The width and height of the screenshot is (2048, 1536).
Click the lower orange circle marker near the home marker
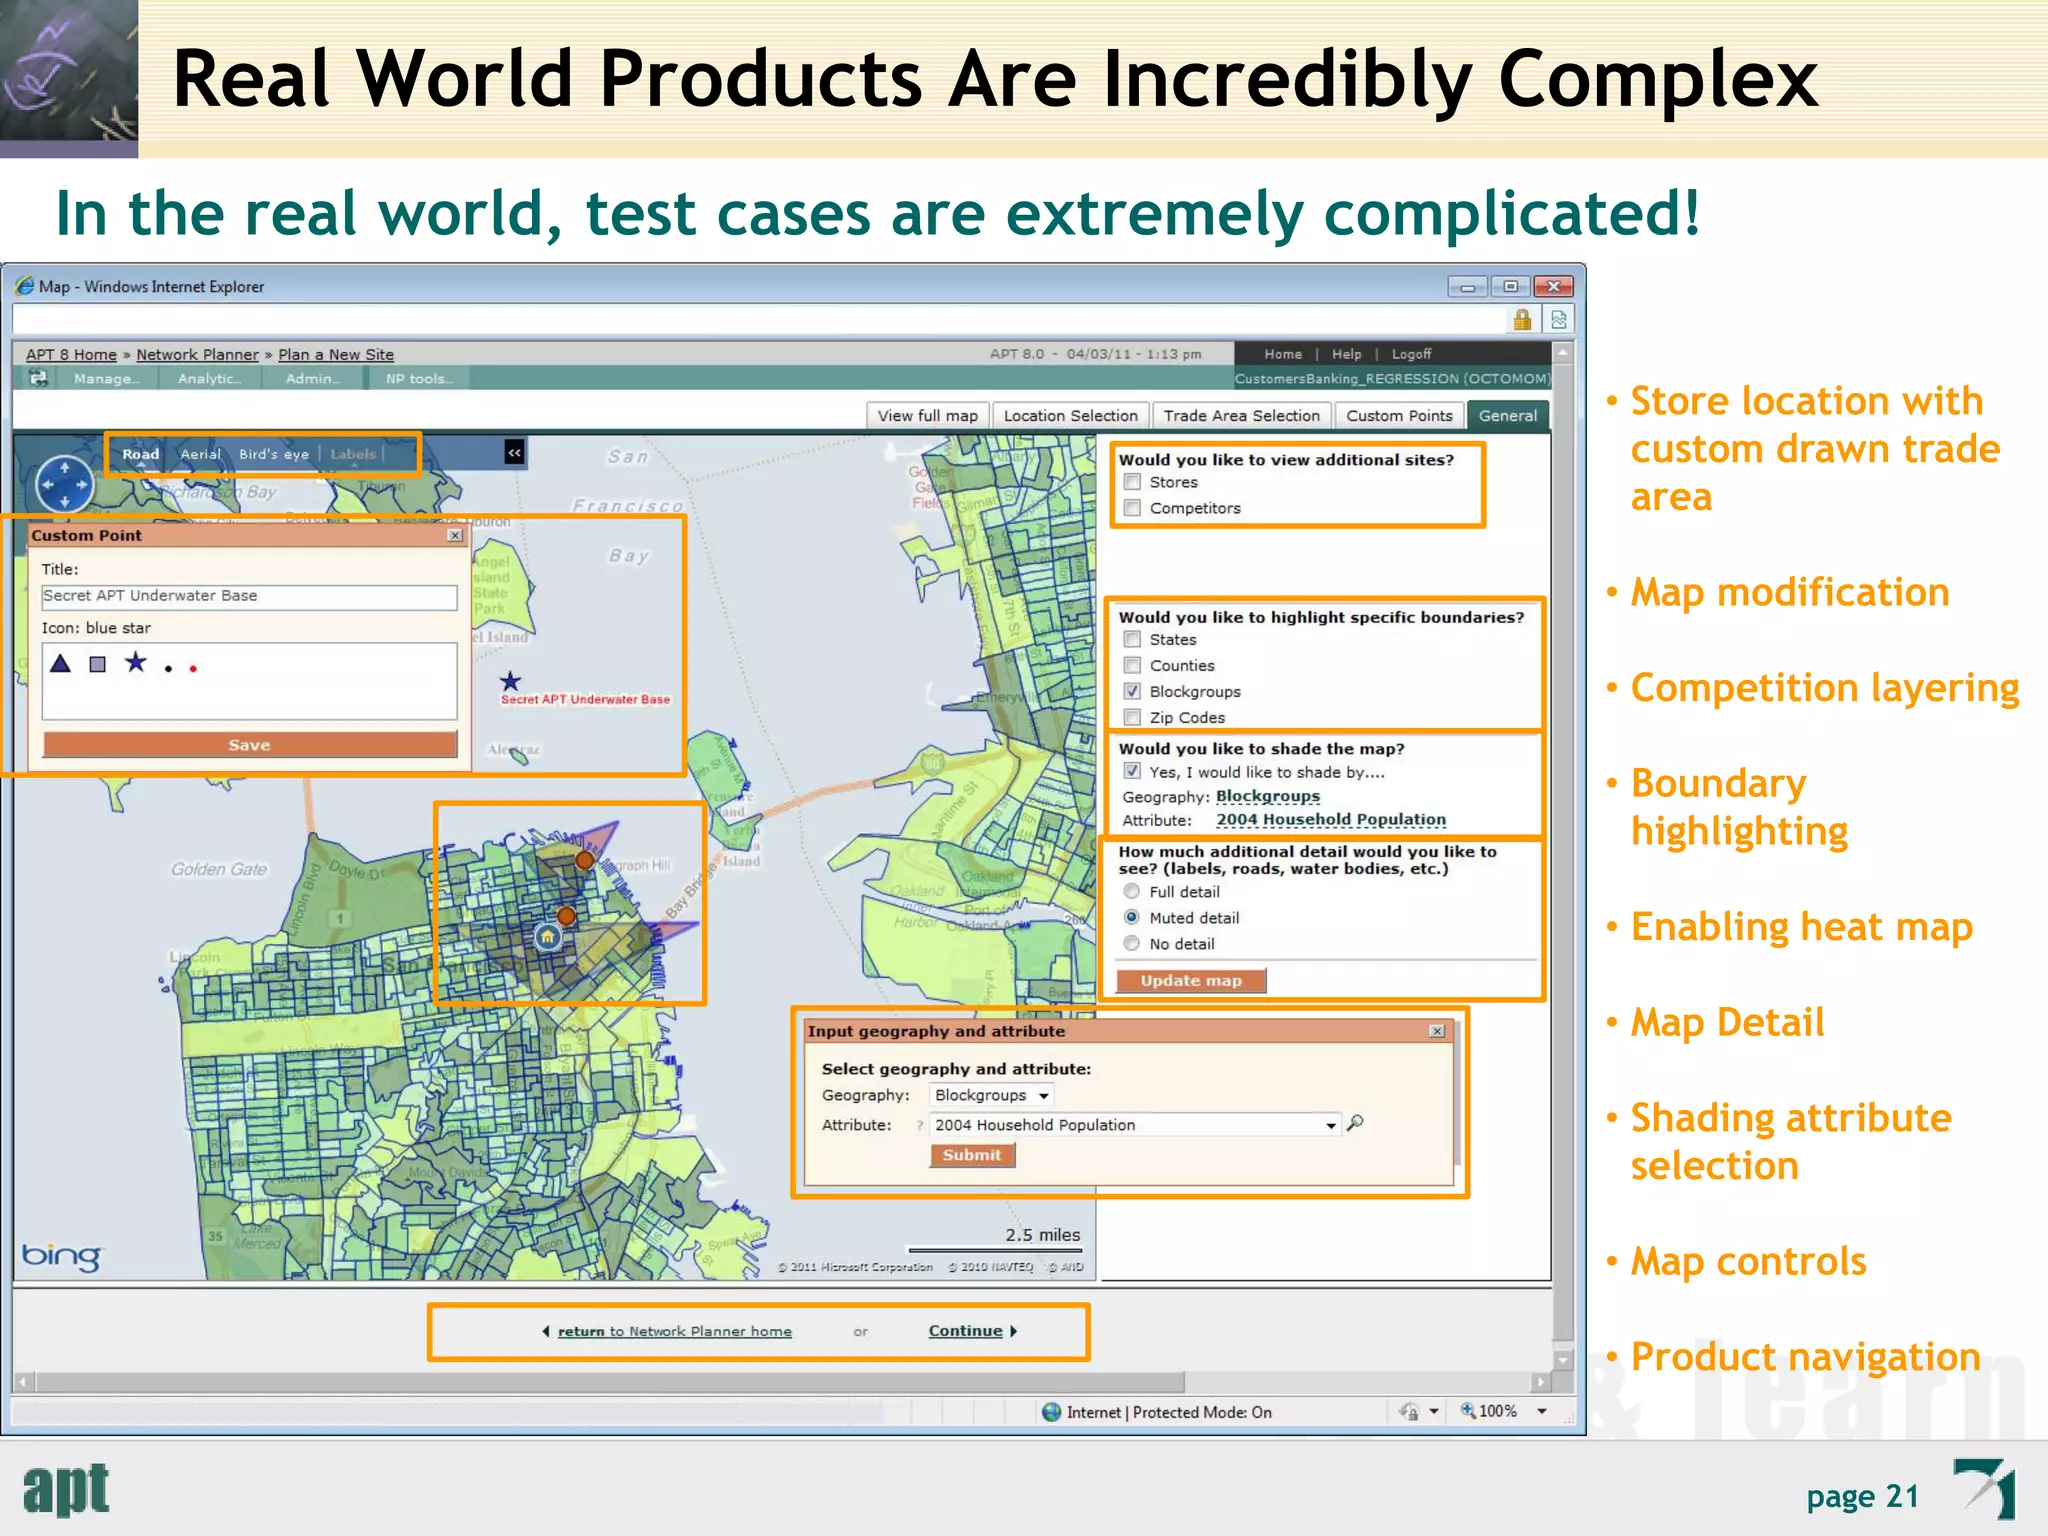566,915
